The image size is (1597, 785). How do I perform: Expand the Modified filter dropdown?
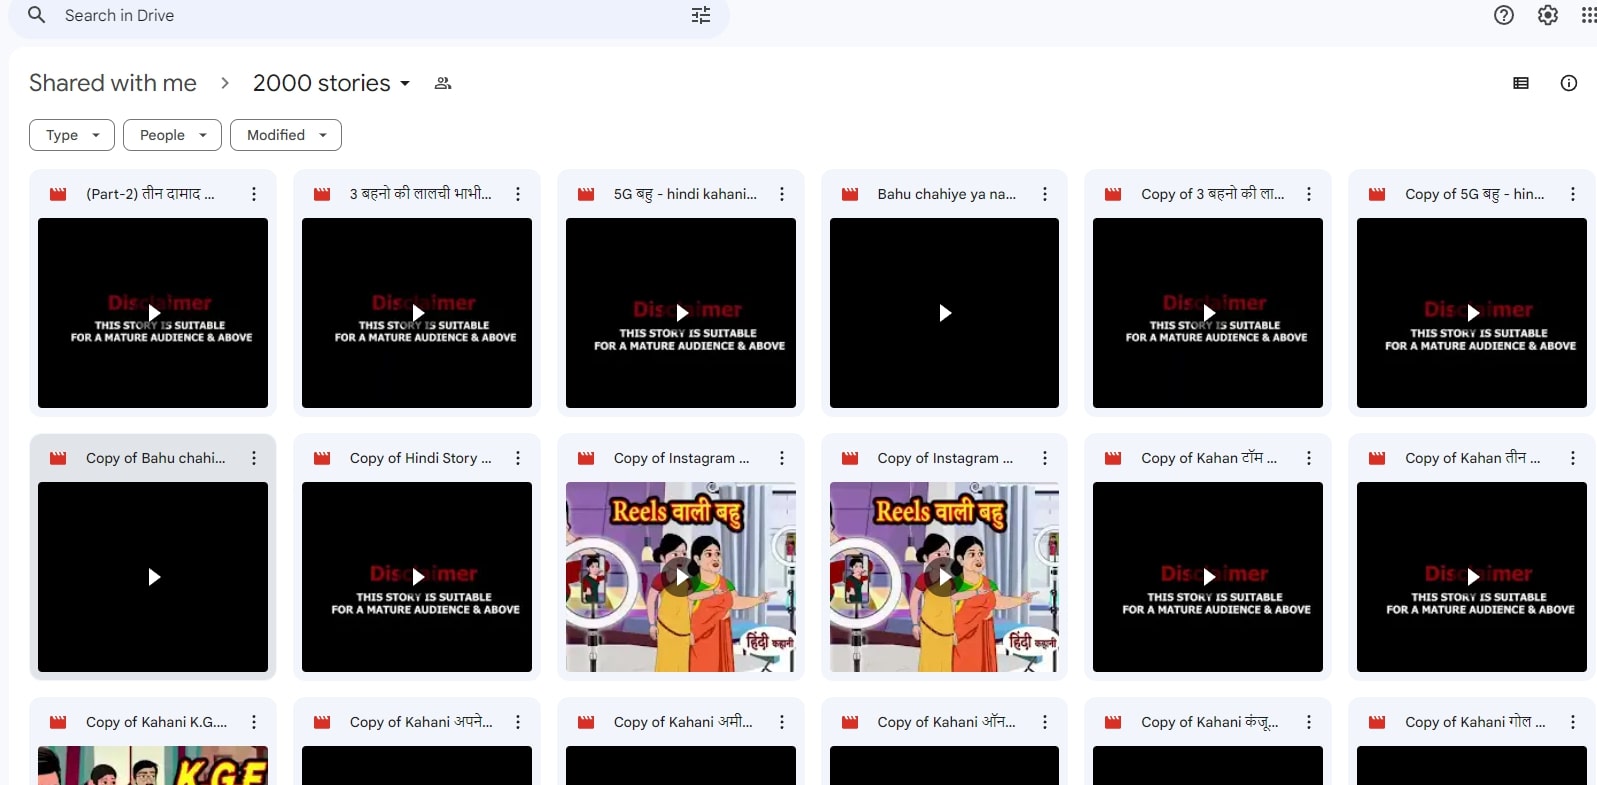pyautogui.click(x=286, y=135)
